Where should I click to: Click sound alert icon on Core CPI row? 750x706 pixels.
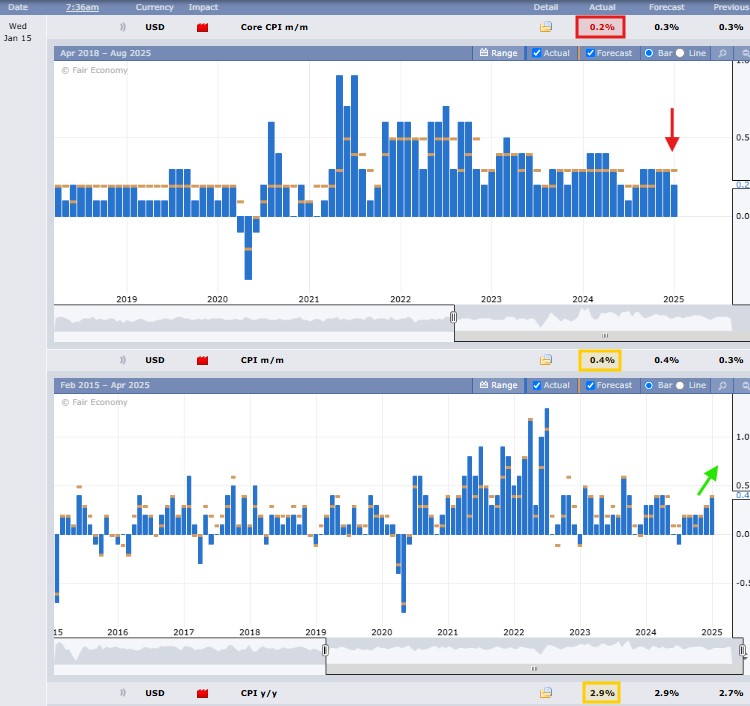coord(123,27)
